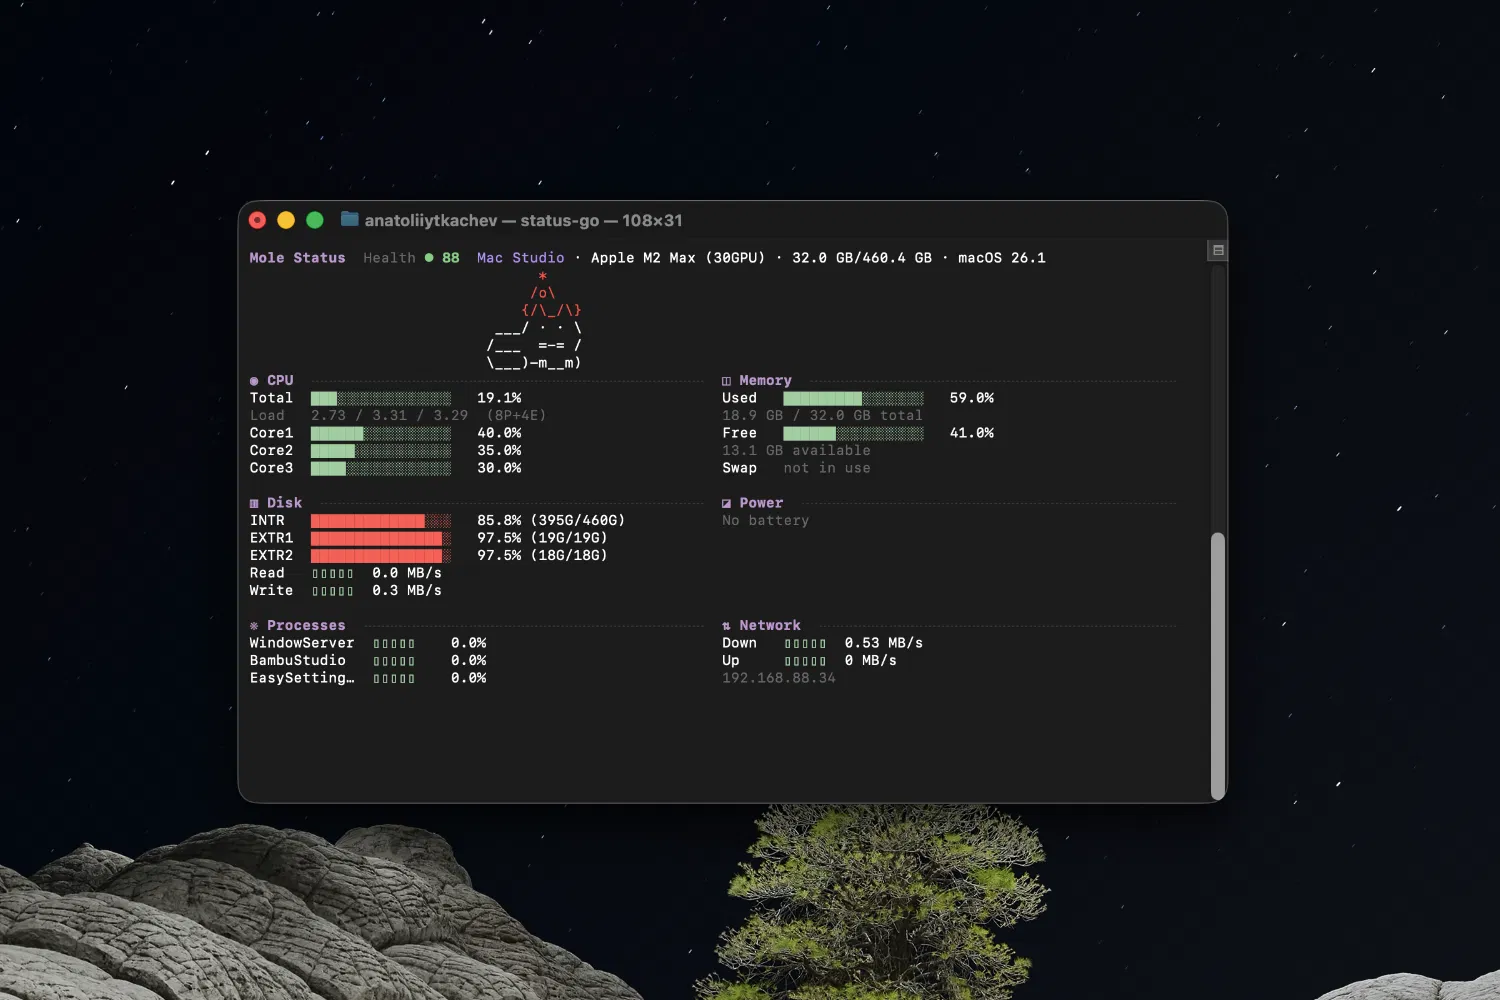Click the EXTR2 disk usage bar
This screenshot has width=1500, height=1000.
coord(381,556)
